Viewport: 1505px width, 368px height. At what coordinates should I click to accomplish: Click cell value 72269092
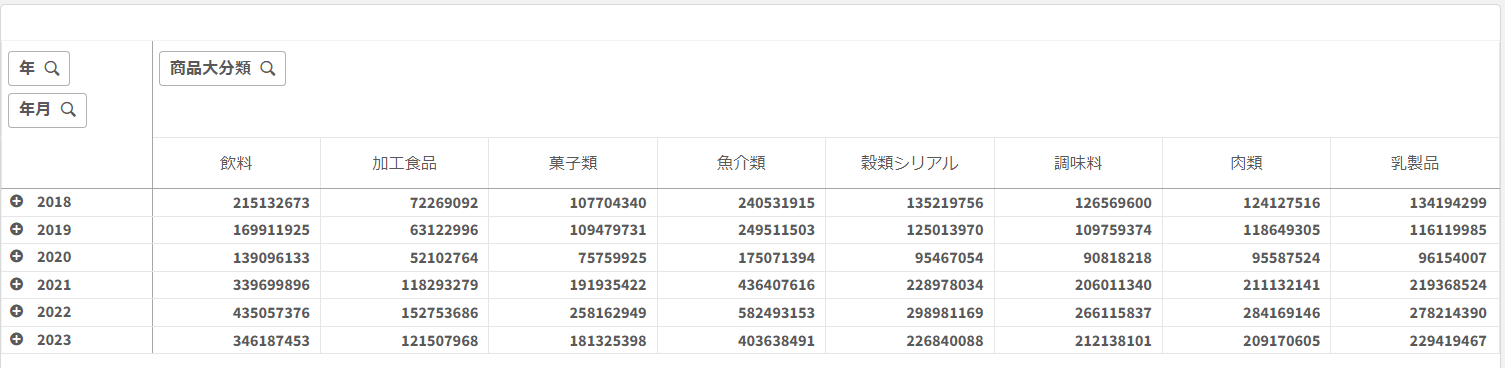444,202
